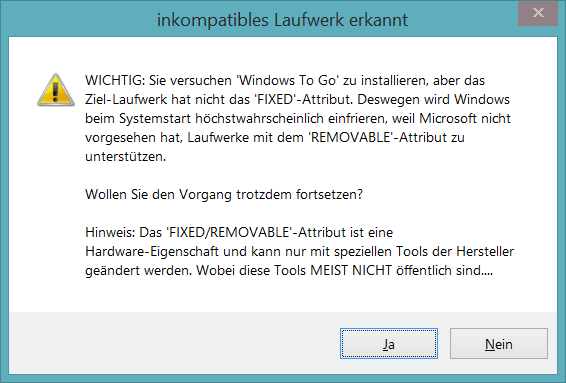Viewport: 566px width, 383px height.
Task: Click the word 'WICHTIG:' in the message
Action: (x=115, y=80)
